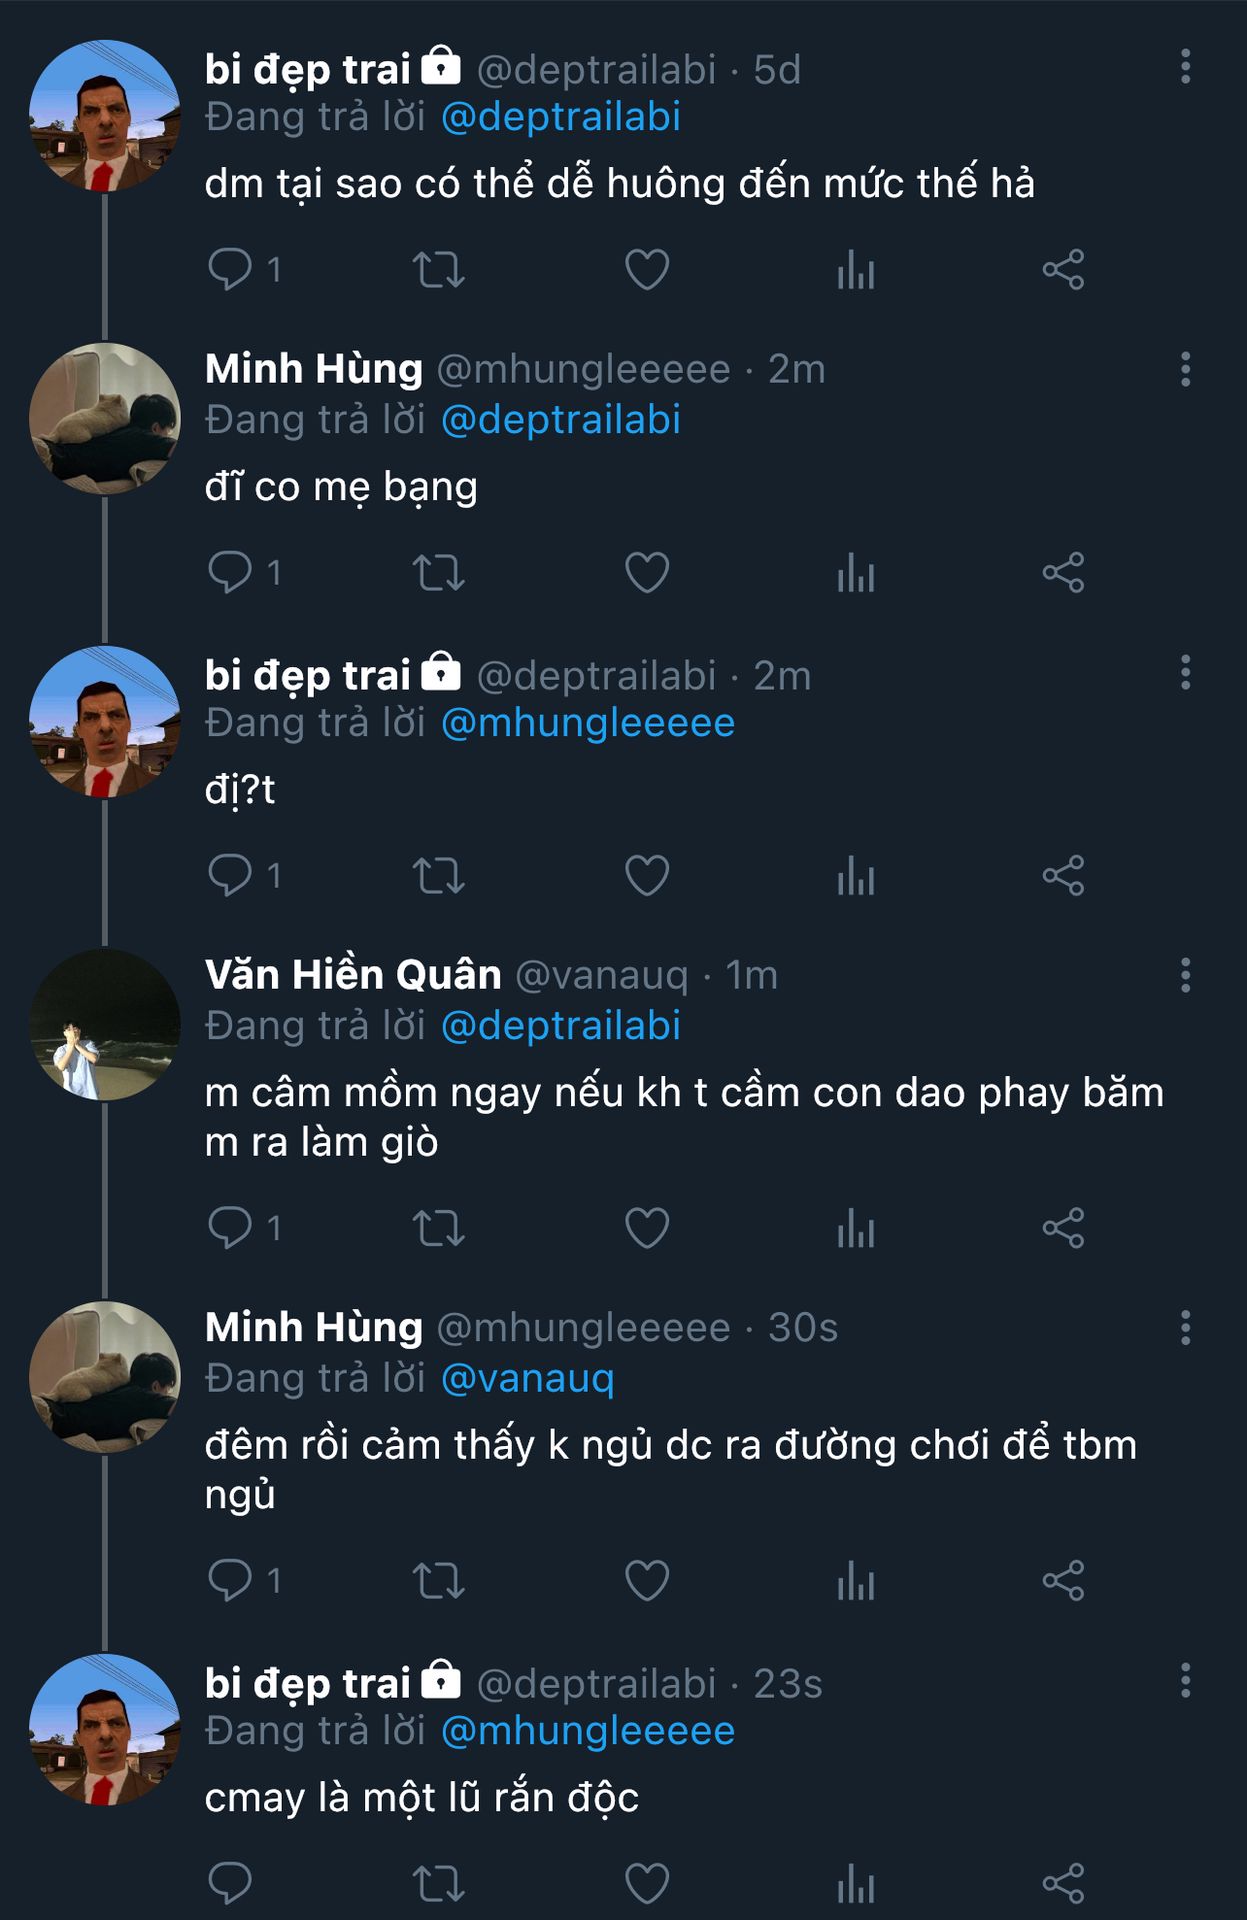This screenshot has width=1247, height=1920.
Task: Open more options for Văn Hiền Quân's tweet
Action: click(x=1185, y=975)
